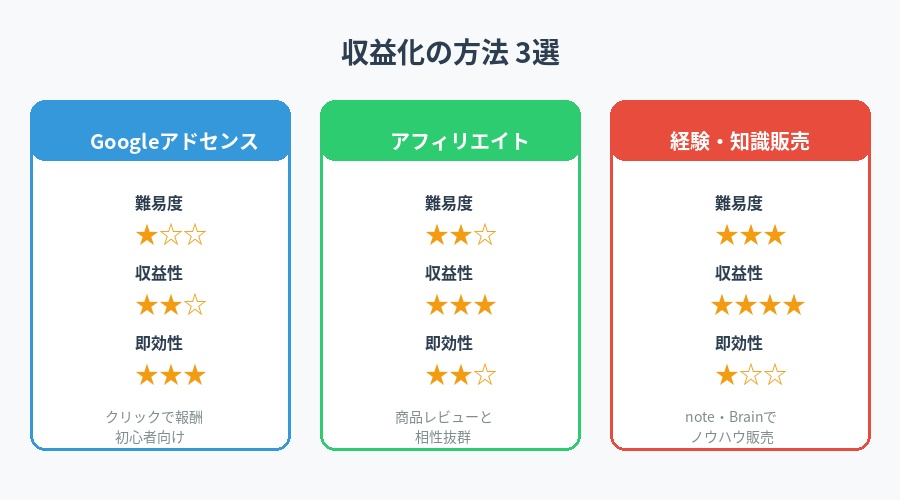
Task: Select 収益性 stars in Googleアドセンス card
Action: (170, 306)
